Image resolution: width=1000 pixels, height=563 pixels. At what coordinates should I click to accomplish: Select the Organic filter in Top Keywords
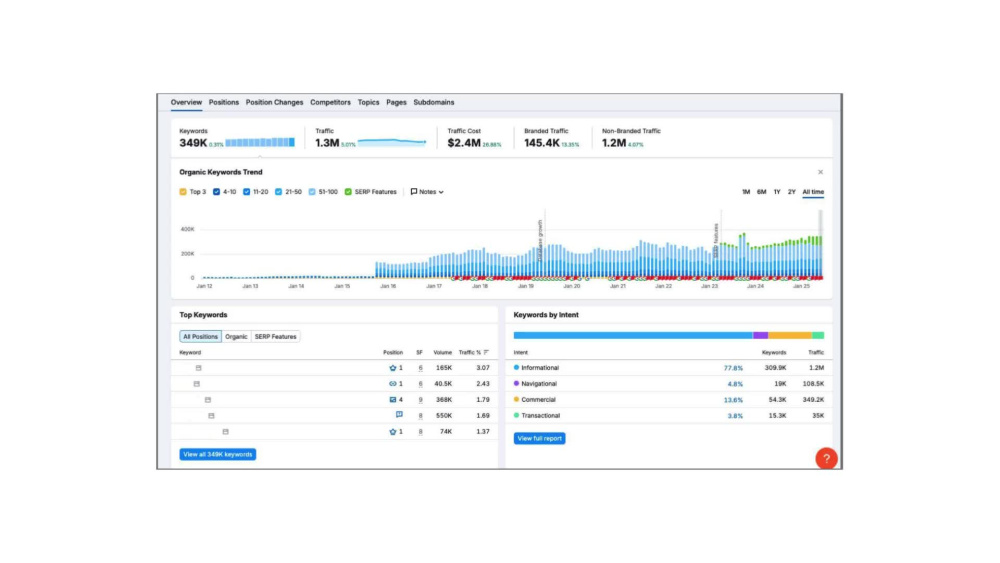pos(236,336)
